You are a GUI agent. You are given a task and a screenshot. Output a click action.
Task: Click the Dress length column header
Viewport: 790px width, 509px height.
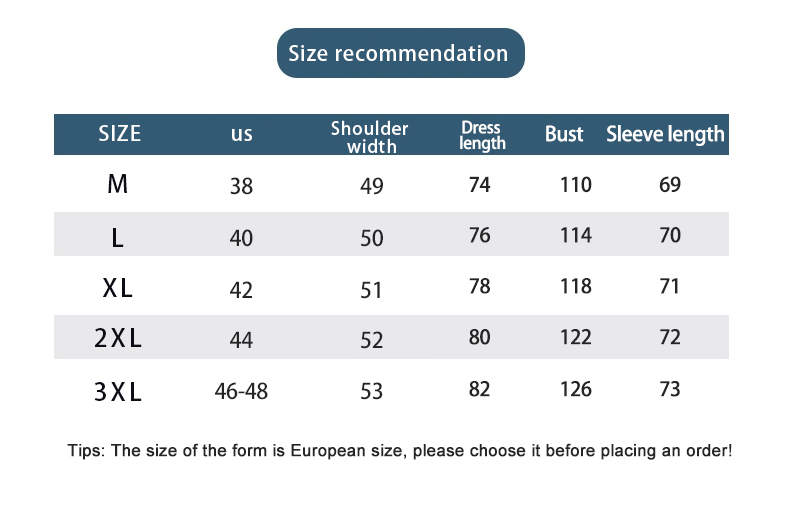[x=482, y=135]
